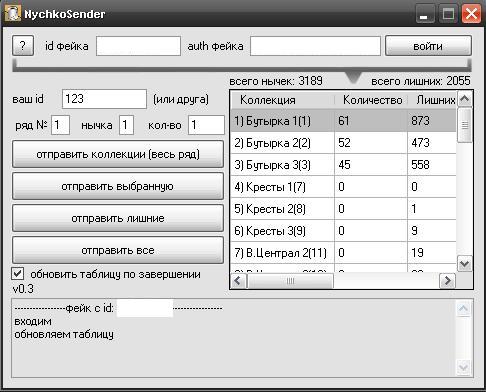Click extras cell 9 for Кресты 3
486x392 pixels.
coord(432,231)
